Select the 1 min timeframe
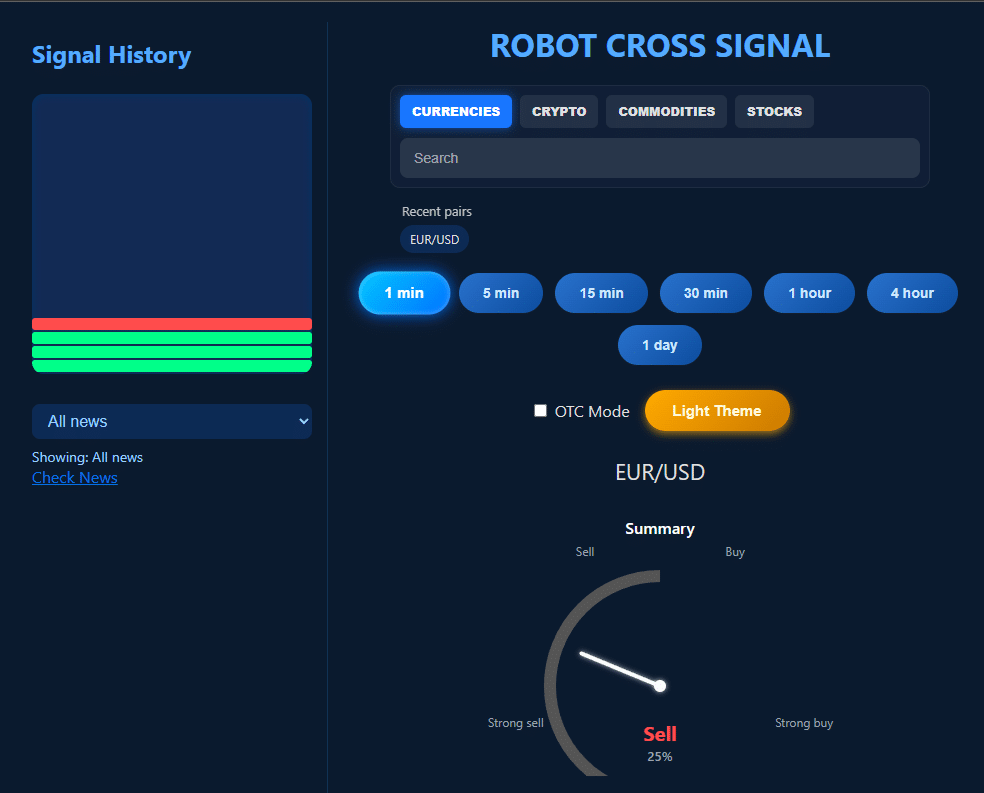The height and width of the screenshot is (793, 984). (404, 292)
